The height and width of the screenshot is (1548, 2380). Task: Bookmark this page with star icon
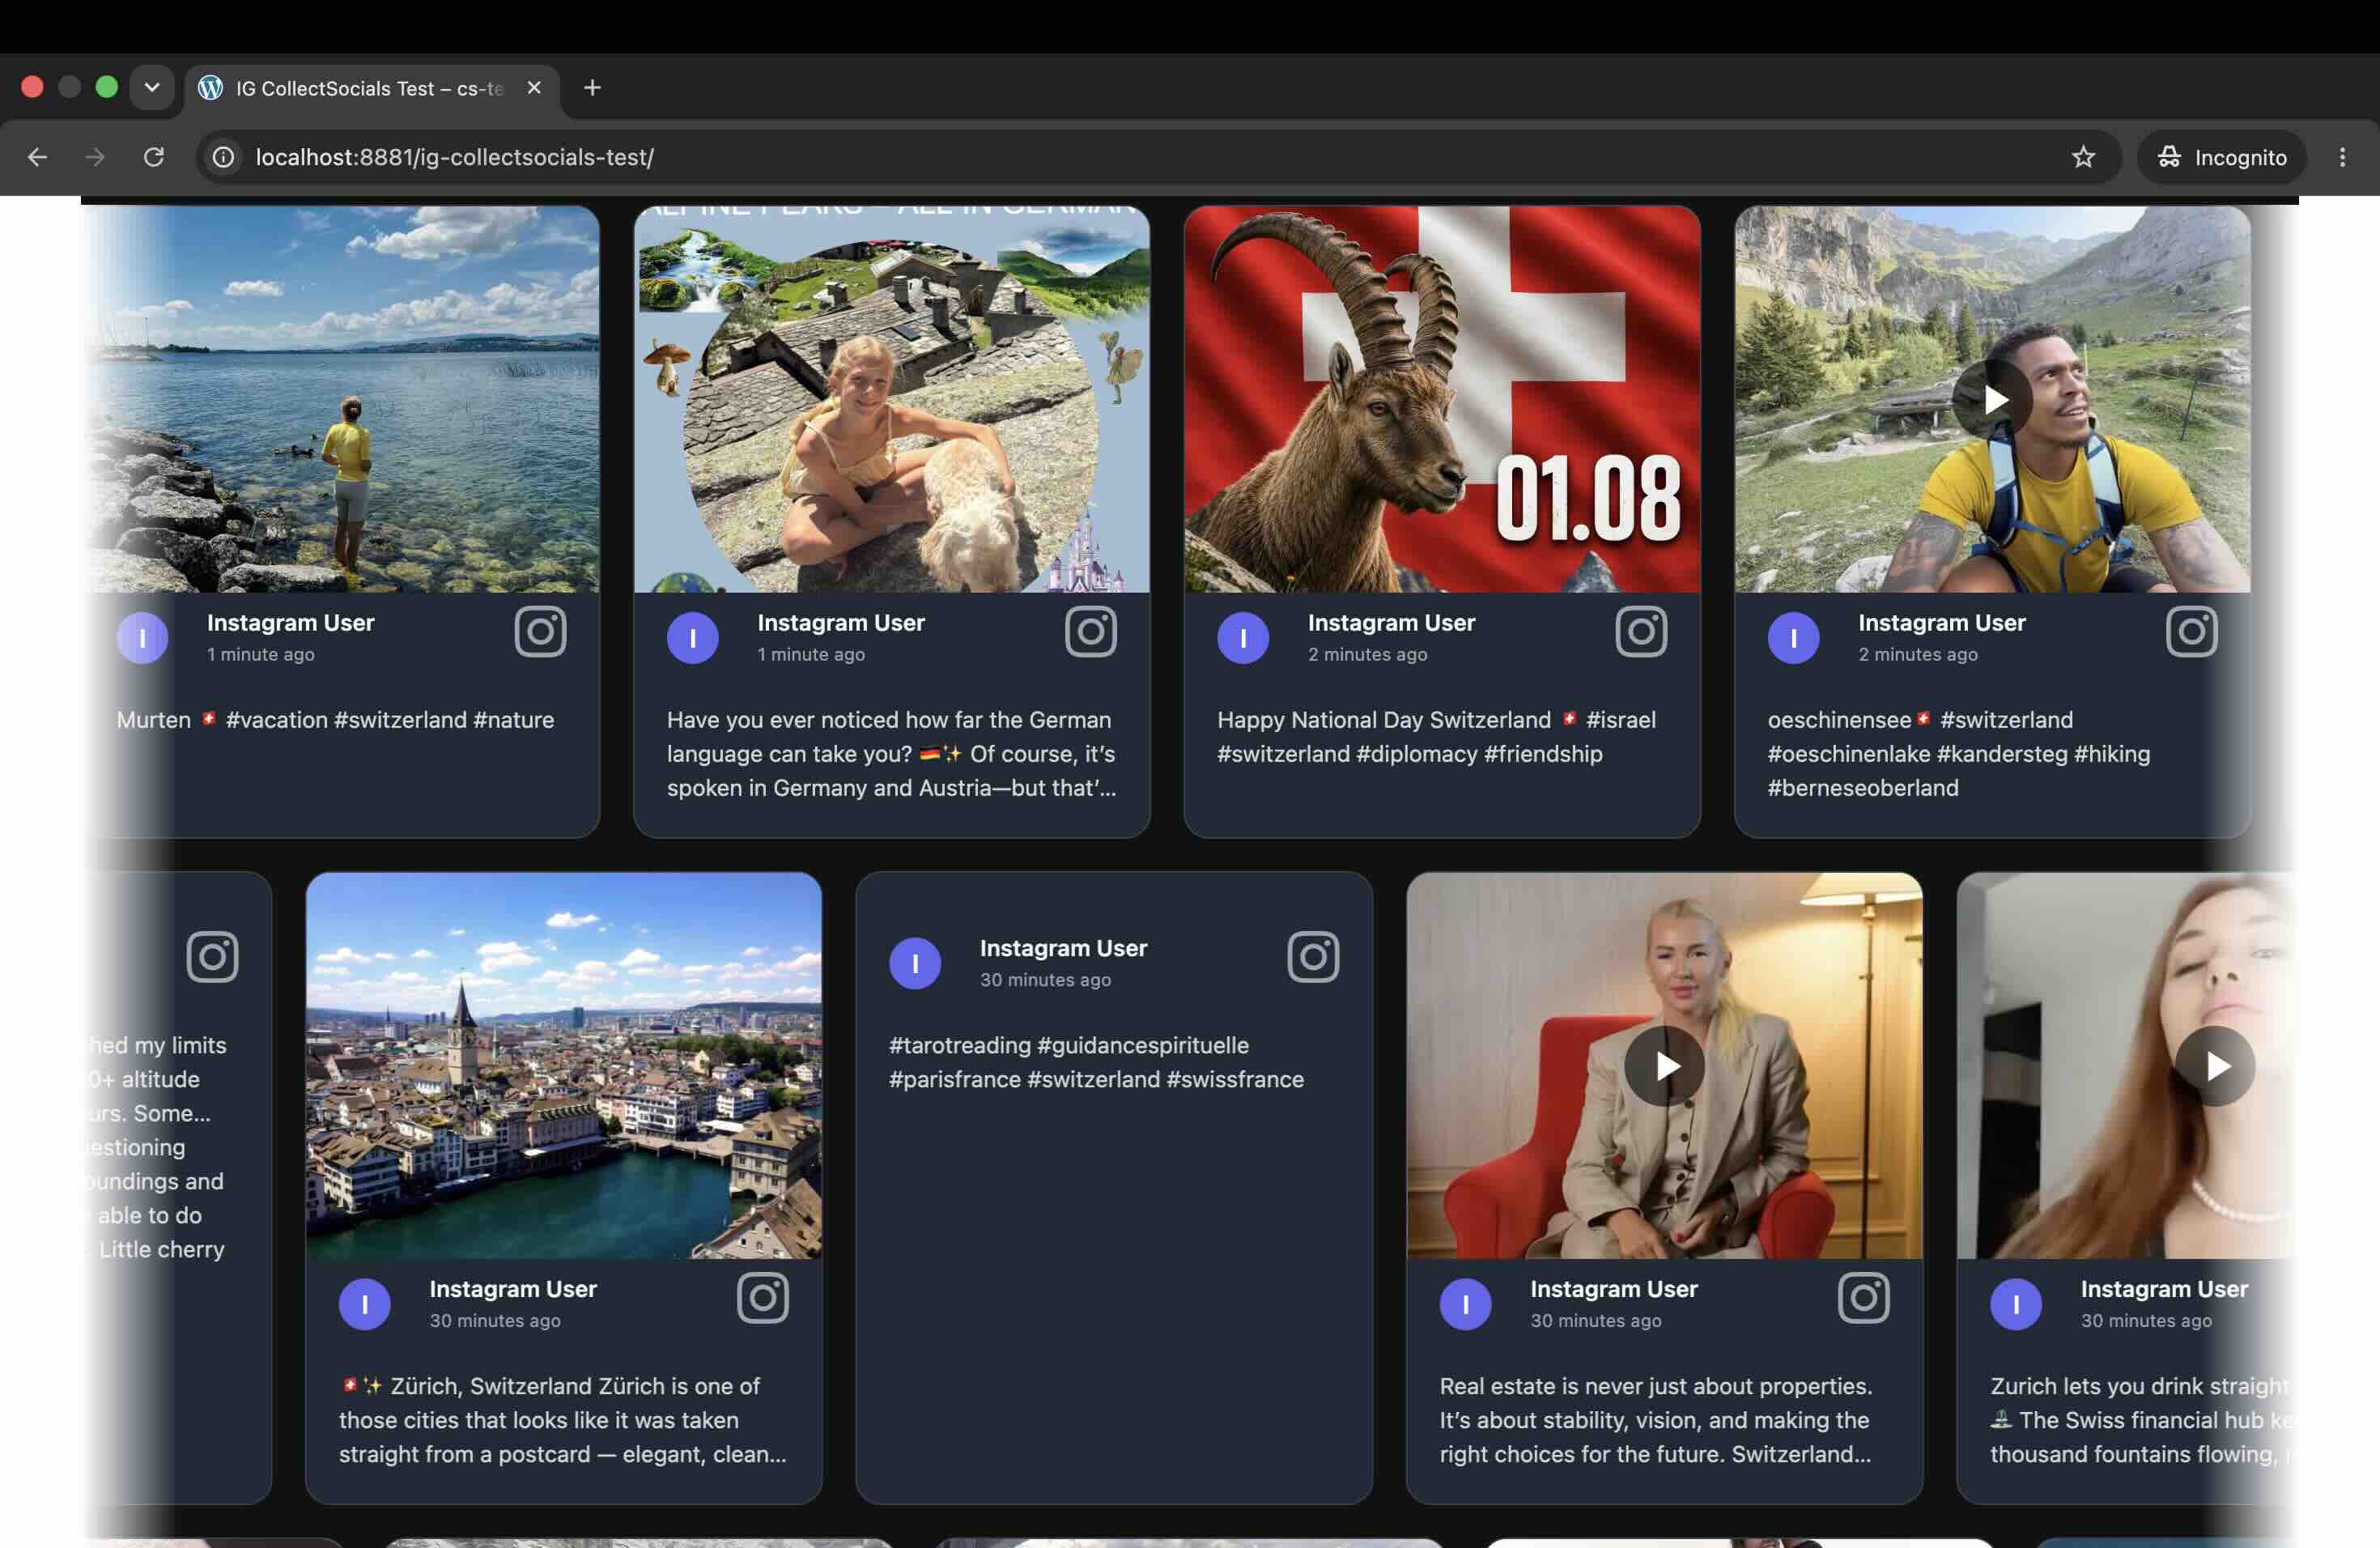coord(2083,157)
